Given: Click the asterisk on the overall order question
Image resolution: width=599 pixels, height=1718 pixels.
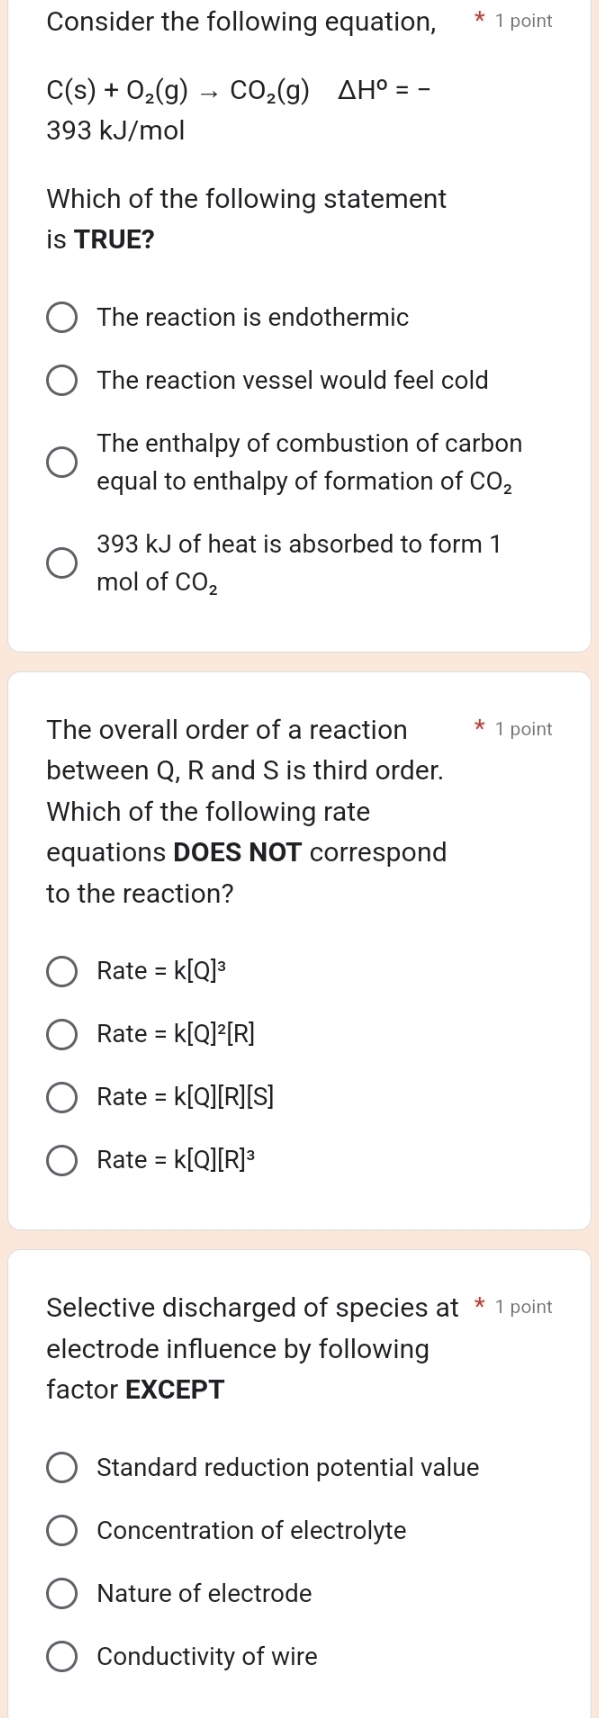Looking at the screenshot, I should (x=478, y=726).
